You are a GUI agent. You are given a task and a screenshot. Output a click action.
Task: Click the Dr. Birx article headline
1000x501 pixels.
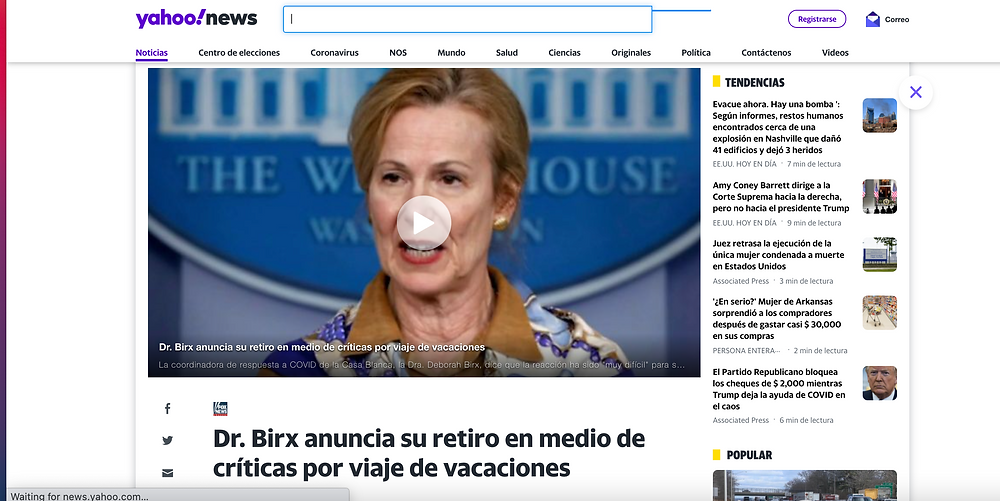pyautogui.click(x=429, y=453)
